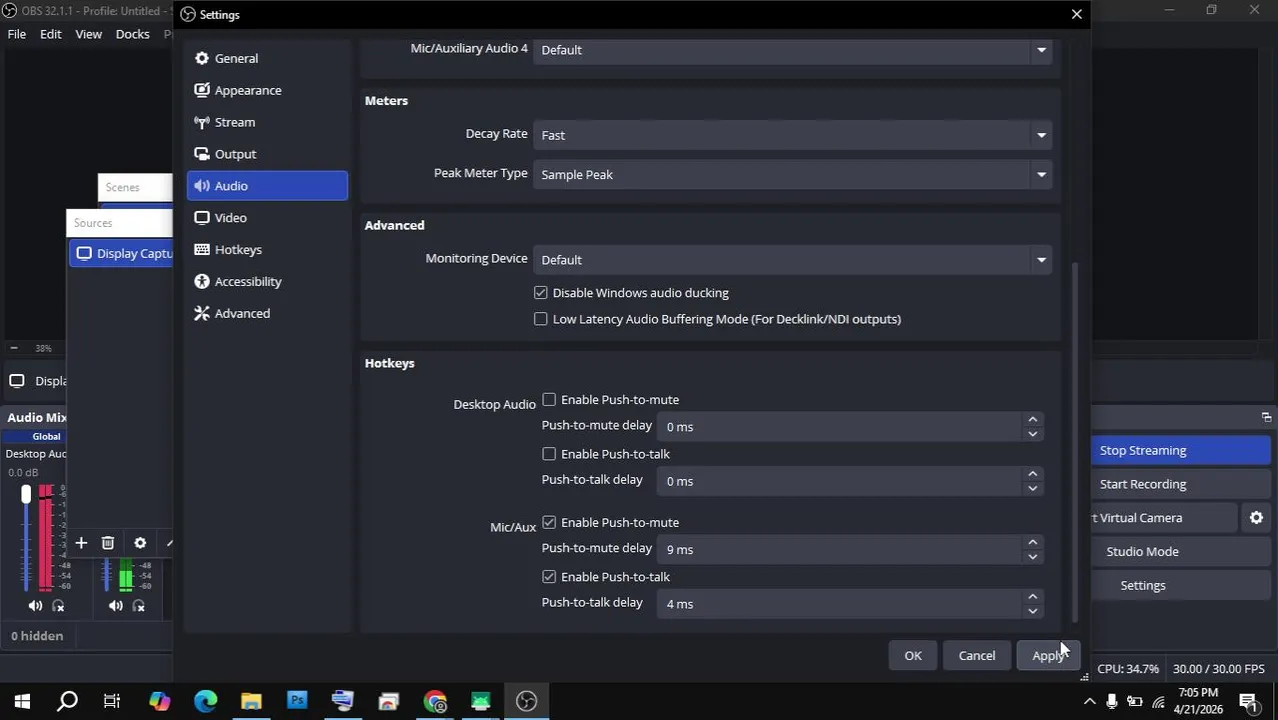Launch Microsoft Edge from taskbar

point(205,702)
